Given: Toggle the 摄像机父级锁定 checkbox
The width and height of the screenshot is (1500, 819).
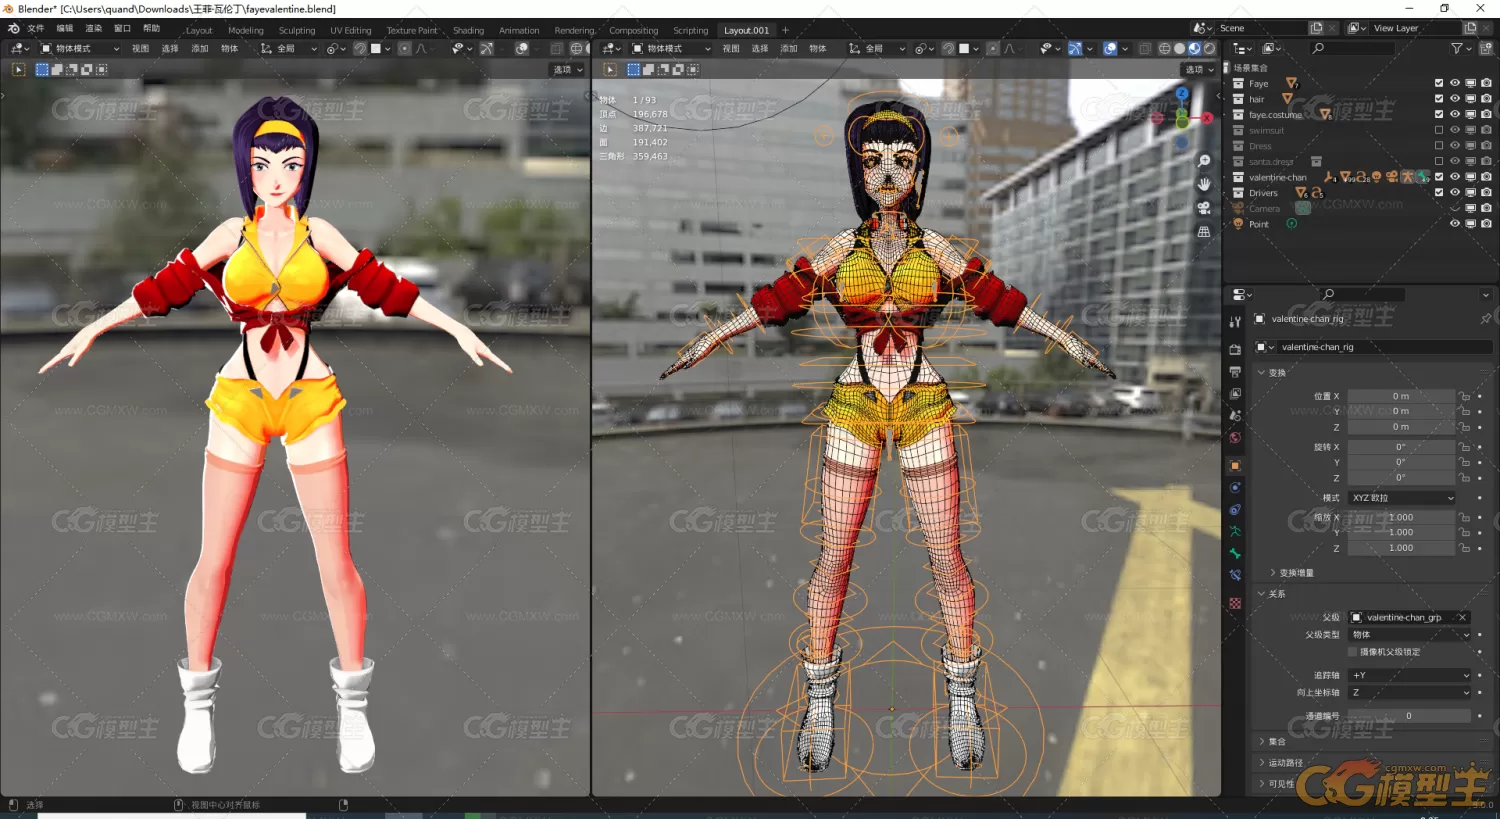Looking at the screenshot, I should point(1353,652).
